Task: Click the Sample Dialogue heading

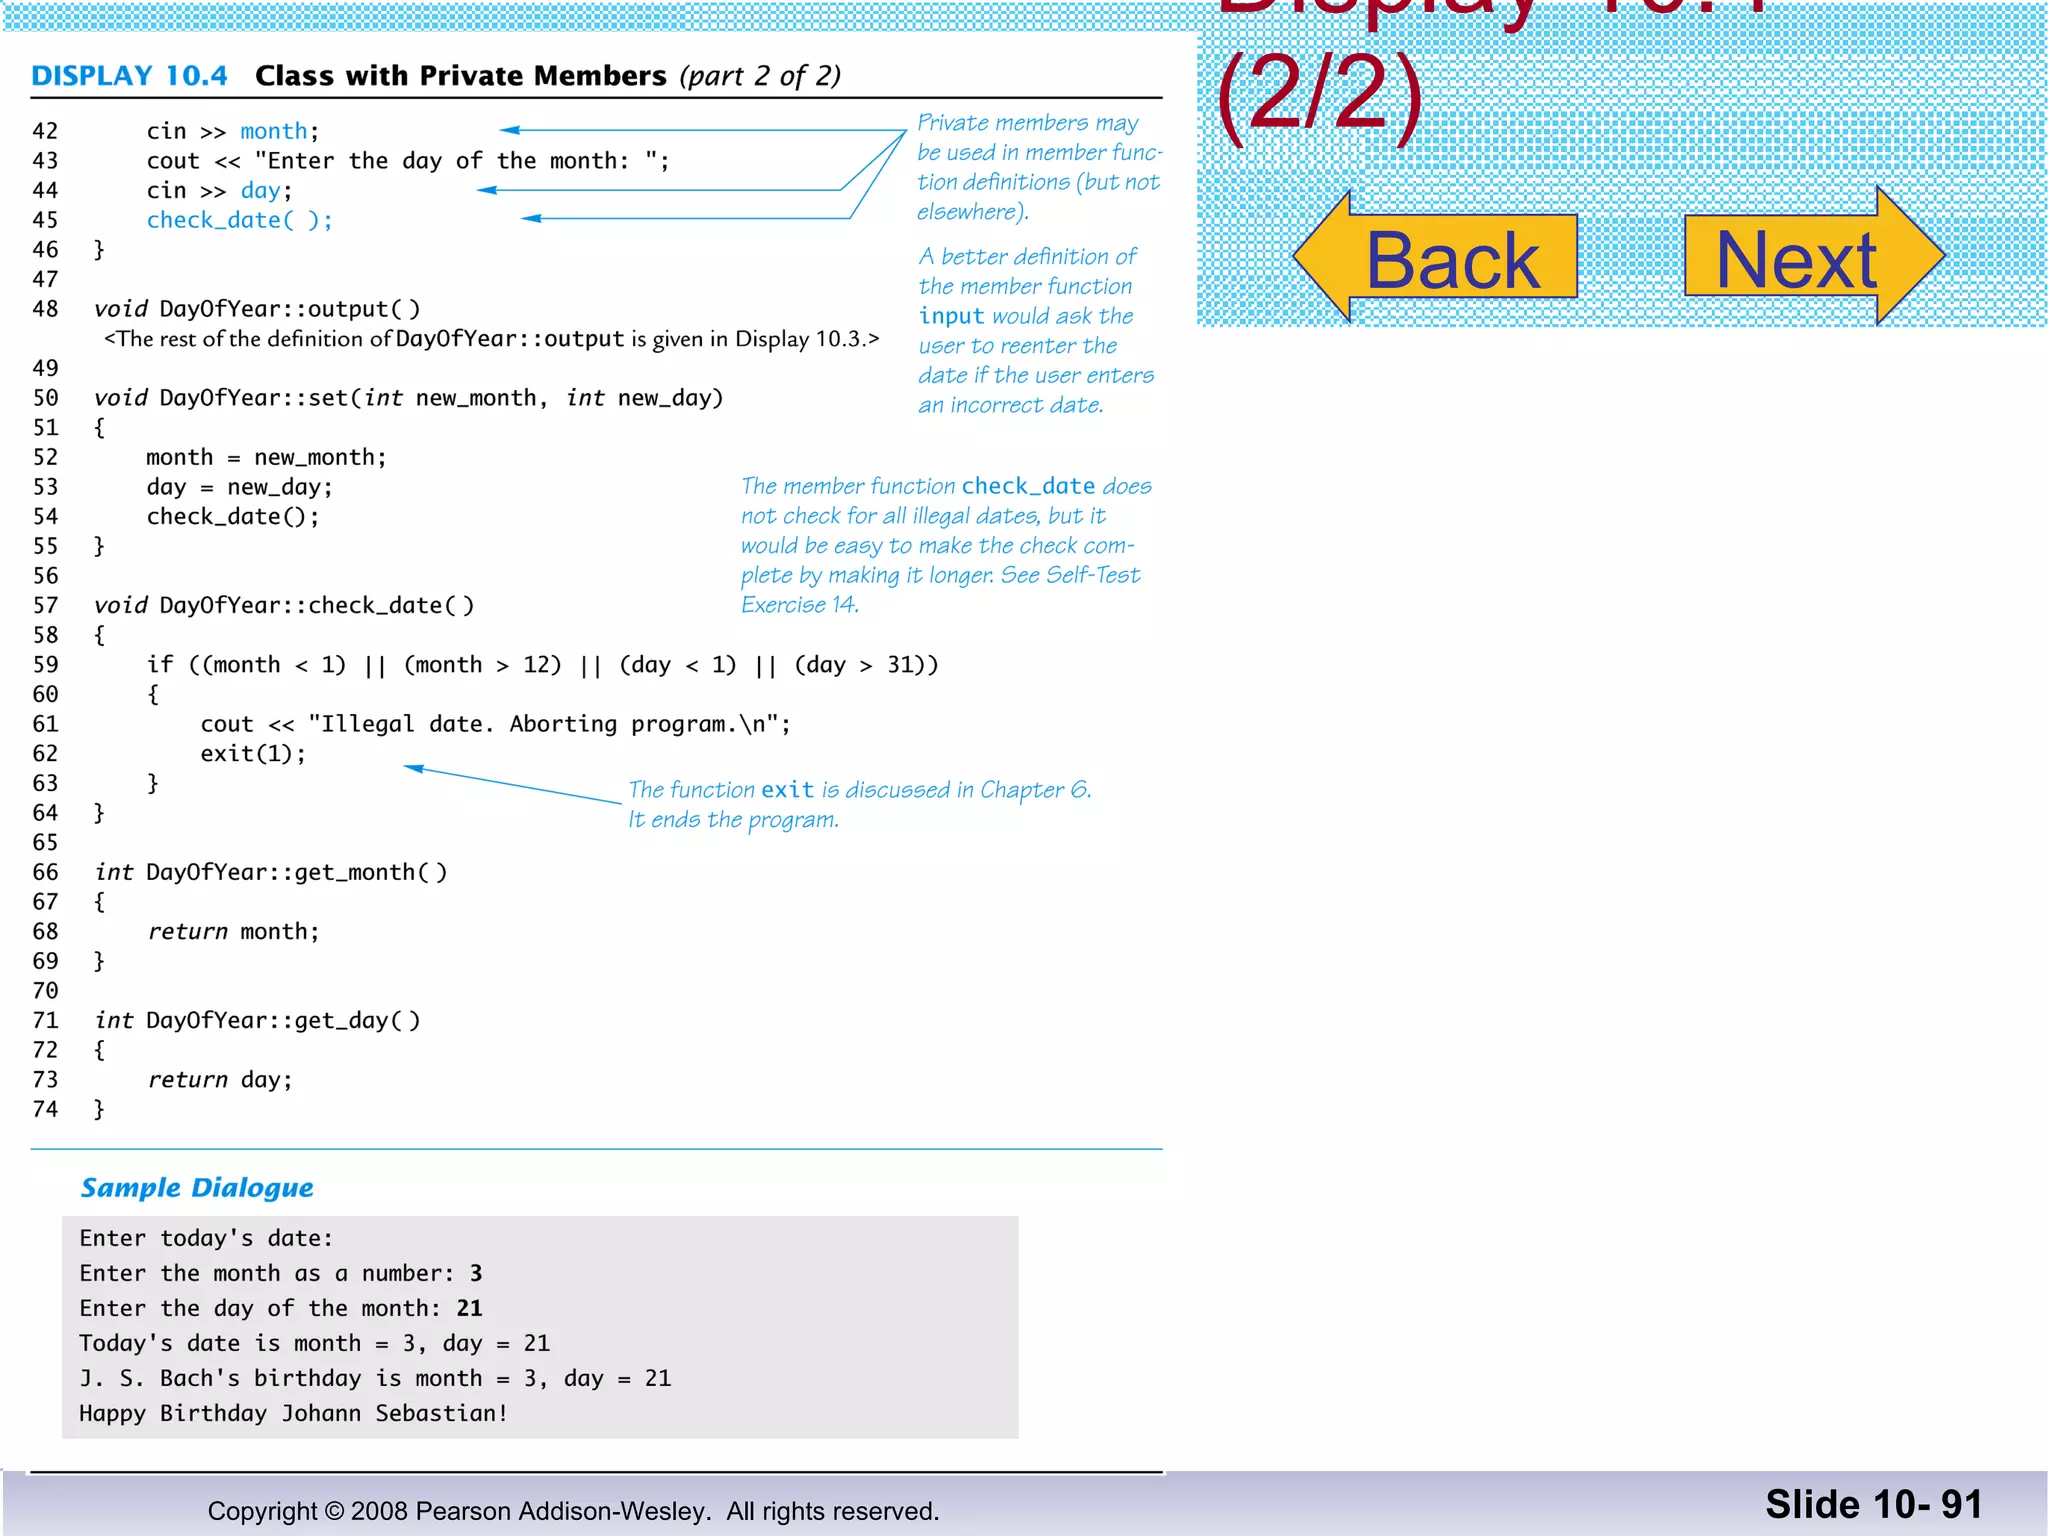Action: click(197, 1187)
